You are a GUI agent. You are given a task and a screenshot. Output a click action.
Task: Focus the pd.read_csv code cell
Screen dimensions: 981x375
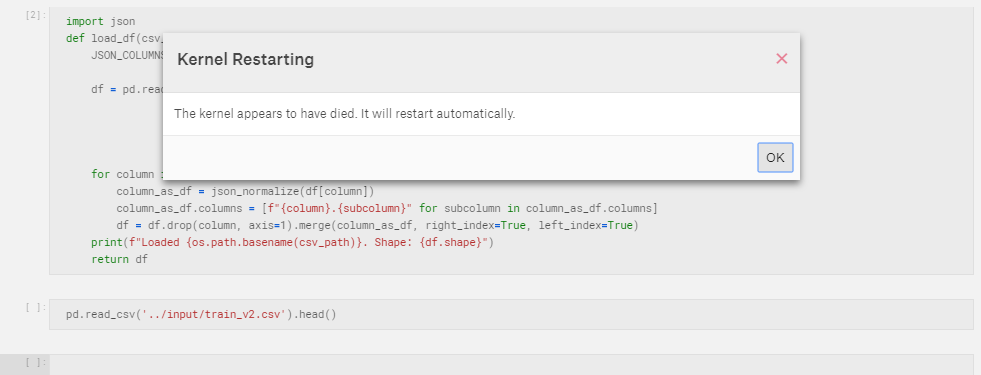(x=511, y=314)
